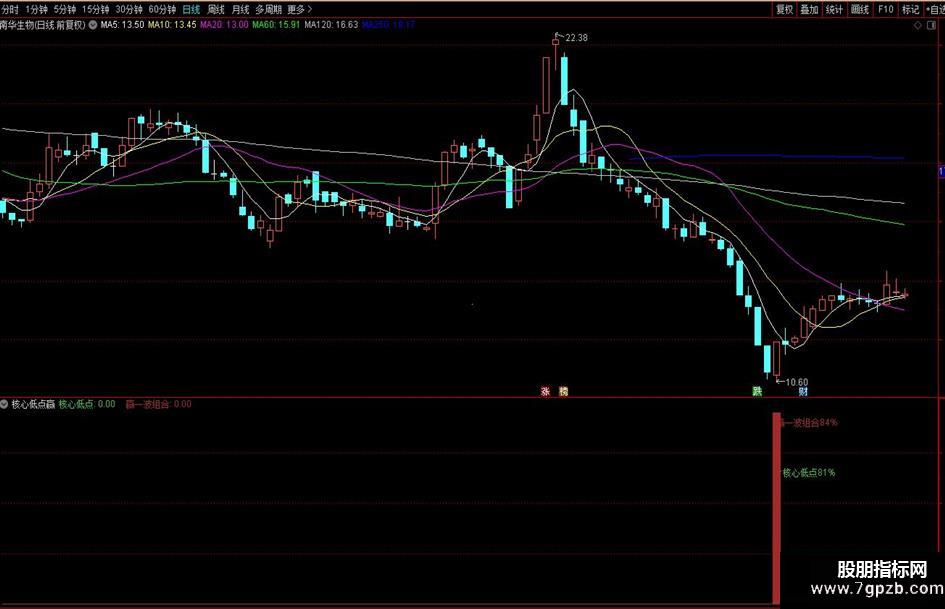Click the MA5: 13.50 label
This screenshot has height=609, width=945.
[x=122, y=25]
